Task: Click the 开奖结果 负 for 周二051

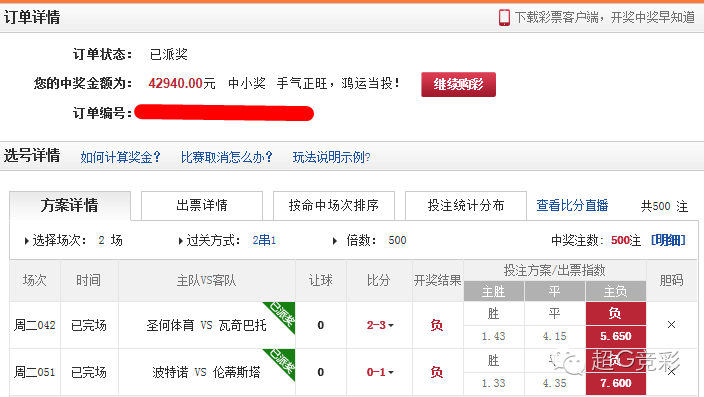Action: click(x=436, y=372)
